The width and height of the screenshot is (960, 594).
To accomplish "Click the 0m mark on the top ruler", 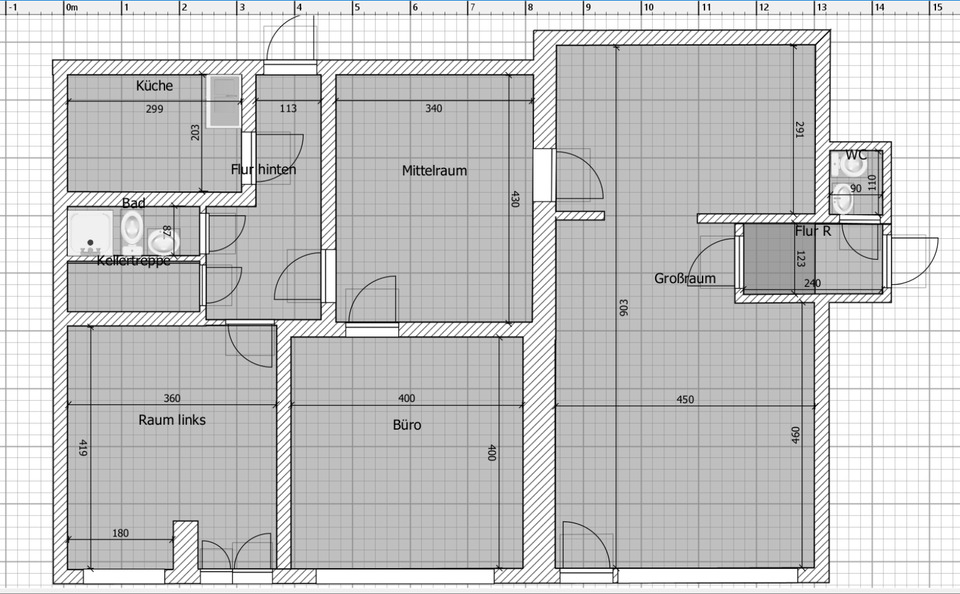I will point(71,6).
